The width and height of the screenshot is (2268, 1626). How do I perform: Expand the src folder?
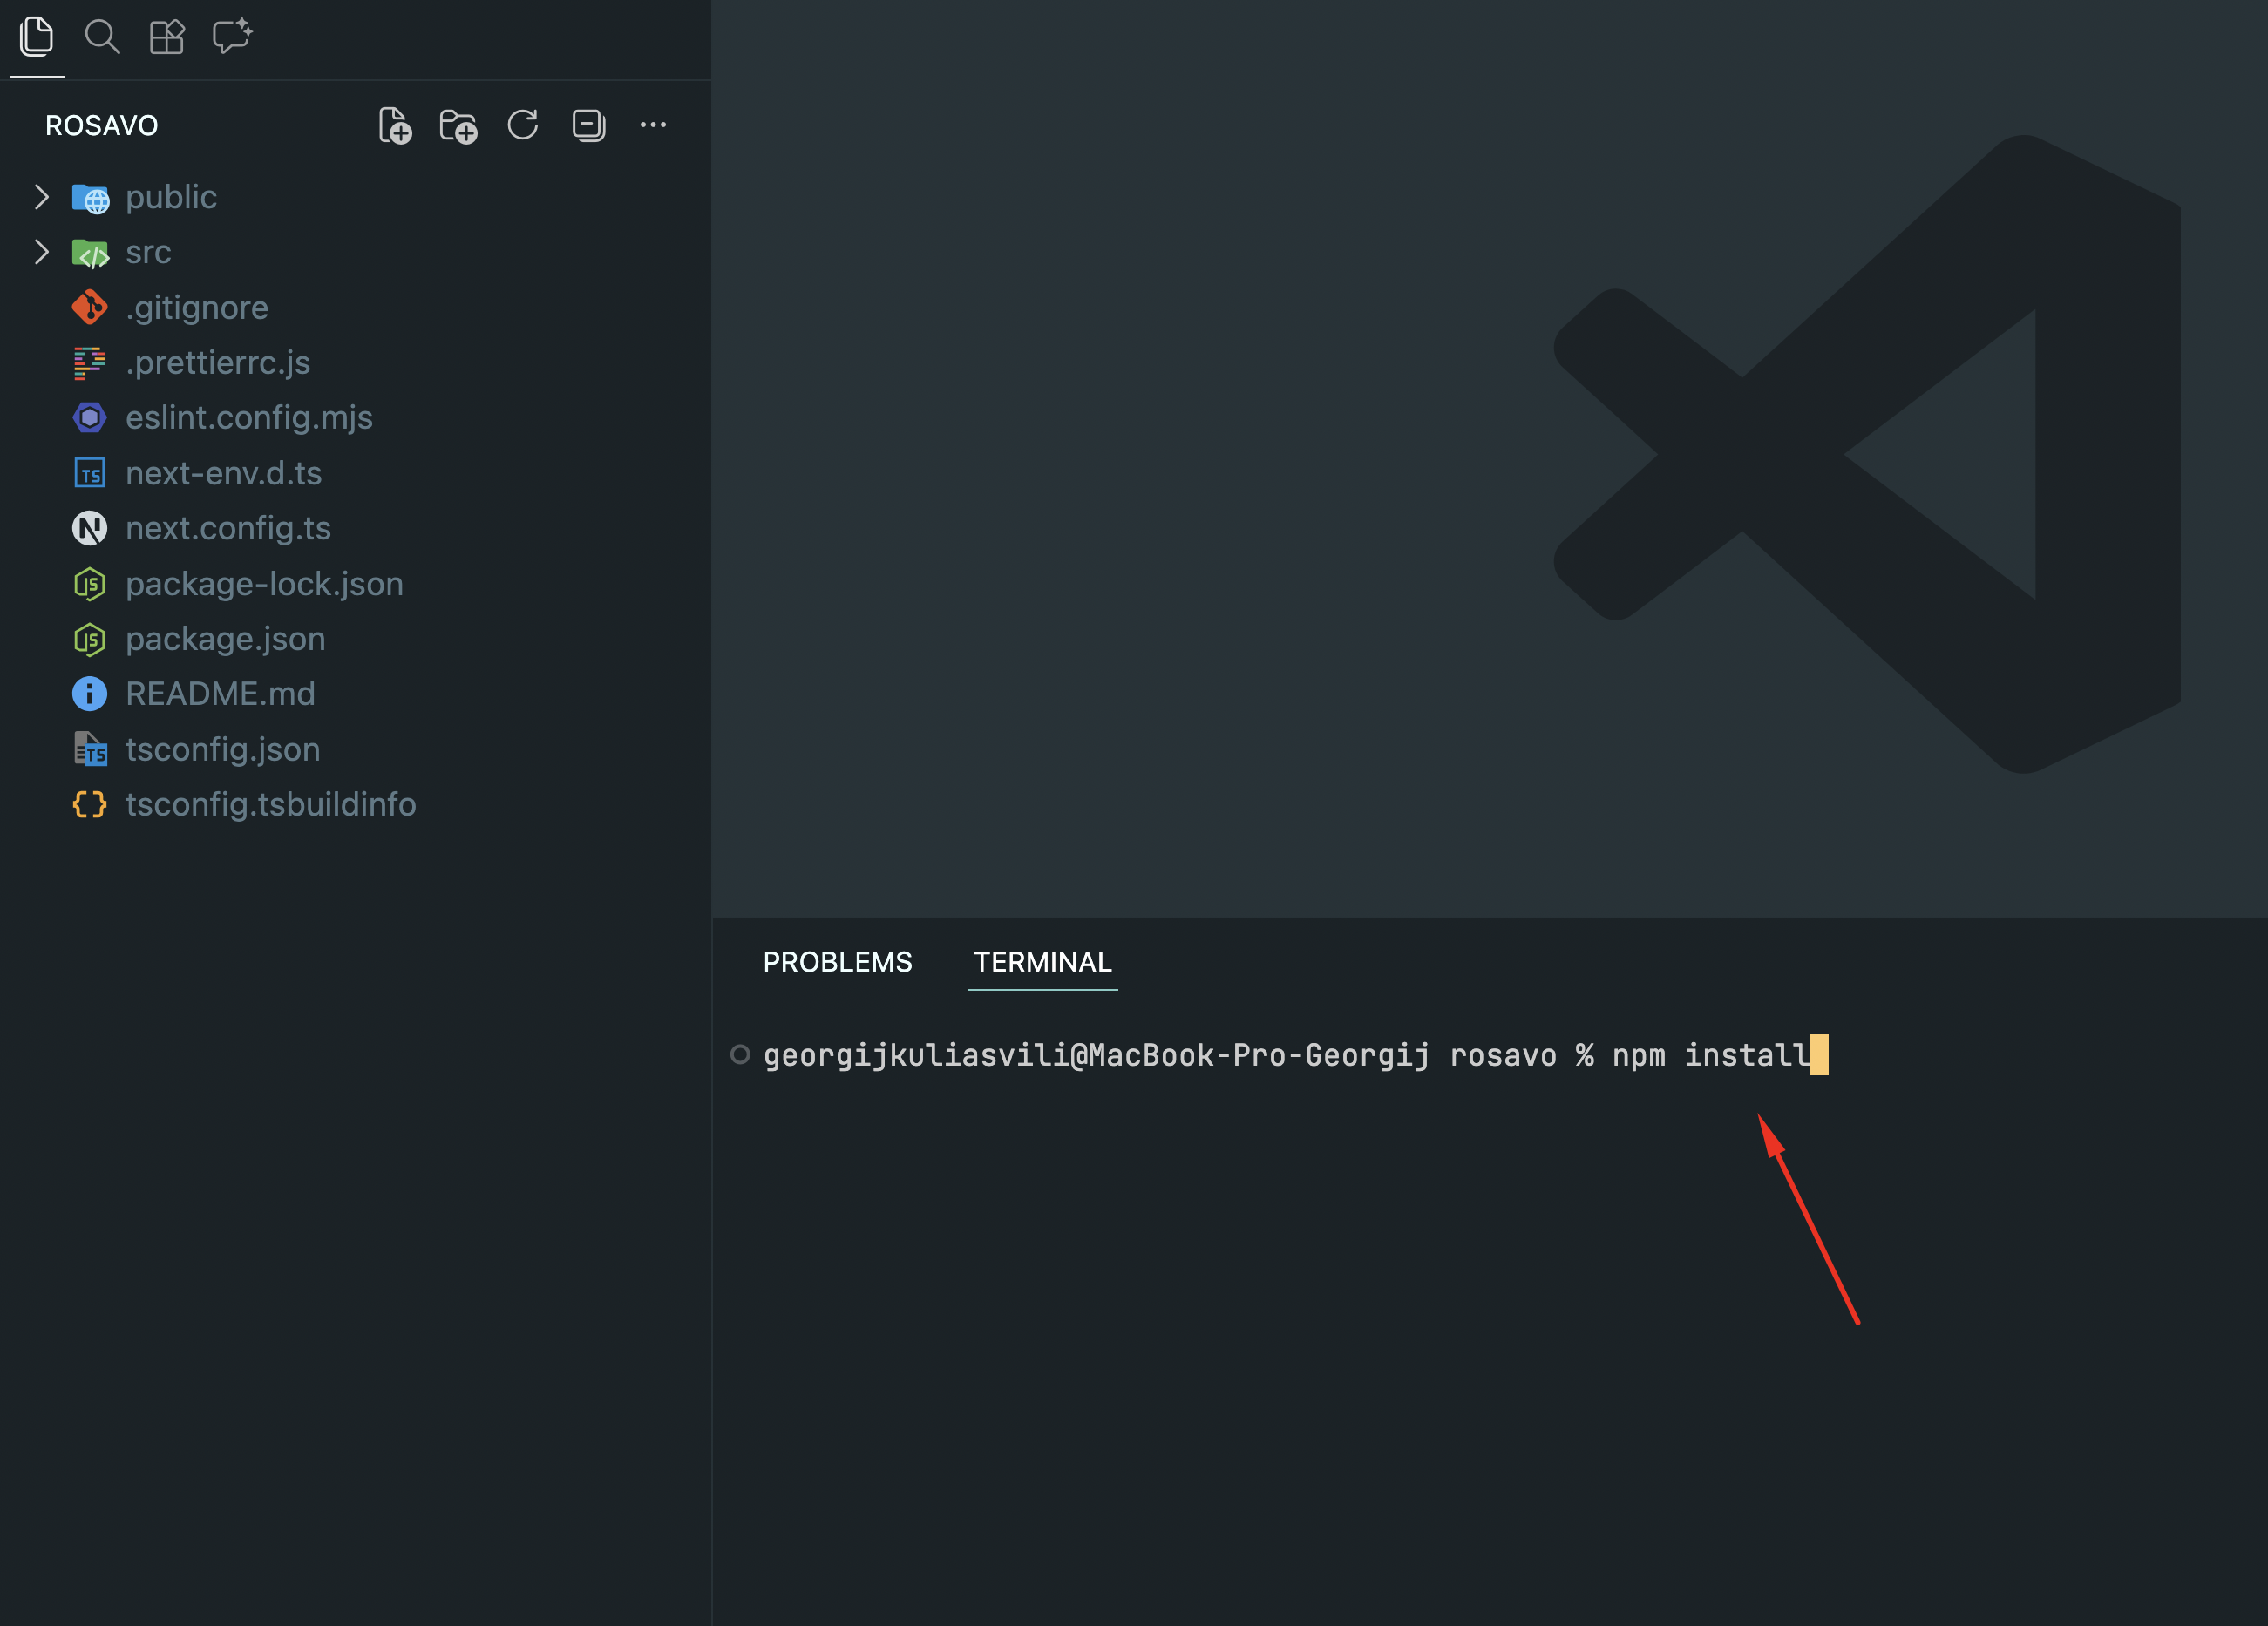[148, 252]
